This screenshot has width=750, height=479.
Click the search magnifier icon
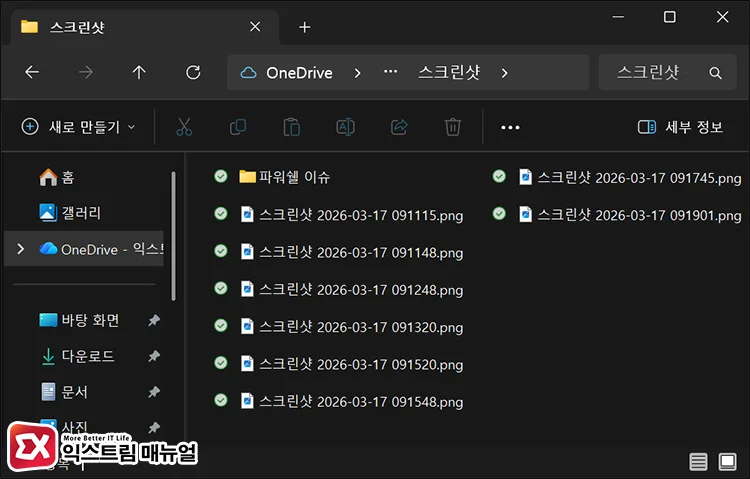coord(715,73)
